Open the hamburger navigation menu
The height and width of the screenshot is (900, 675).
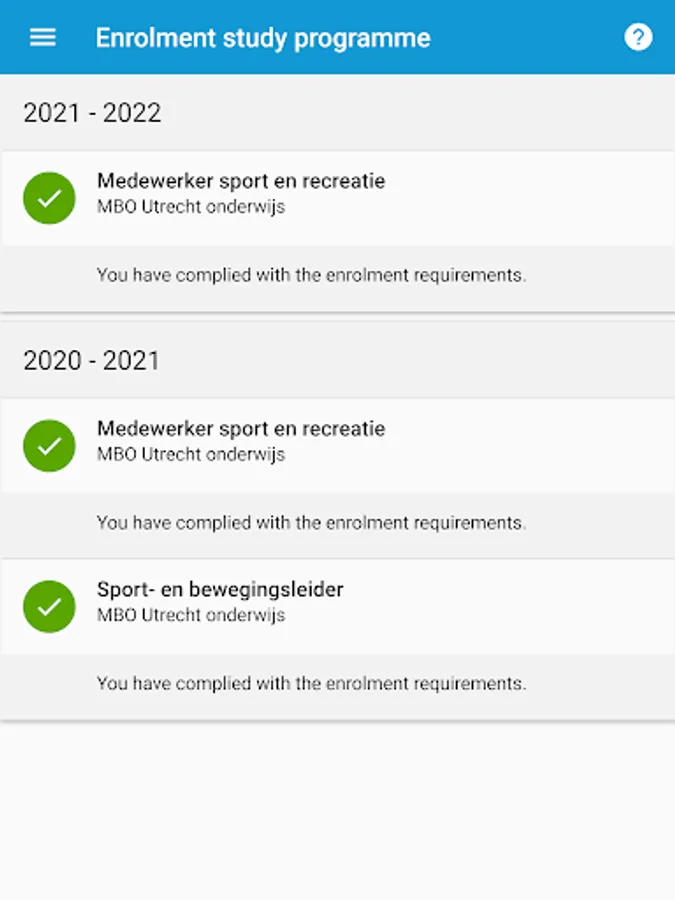point(43,38)
